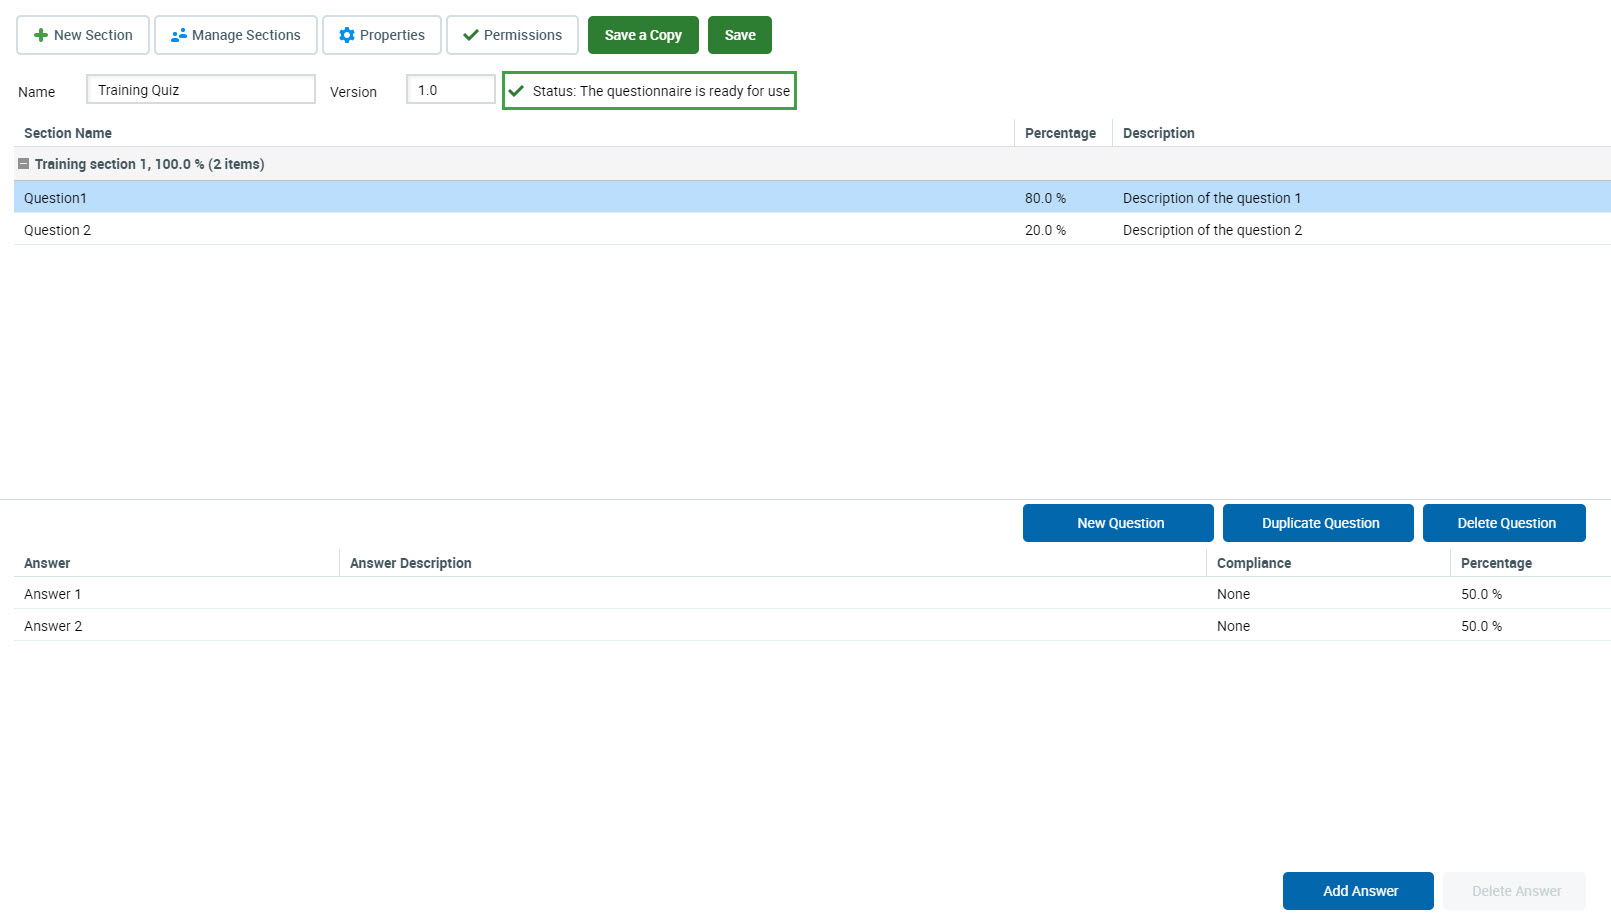Screen dimensions: 1611x916
Task: Click the checkmark icon on Permissions
Action: point(471,35)
